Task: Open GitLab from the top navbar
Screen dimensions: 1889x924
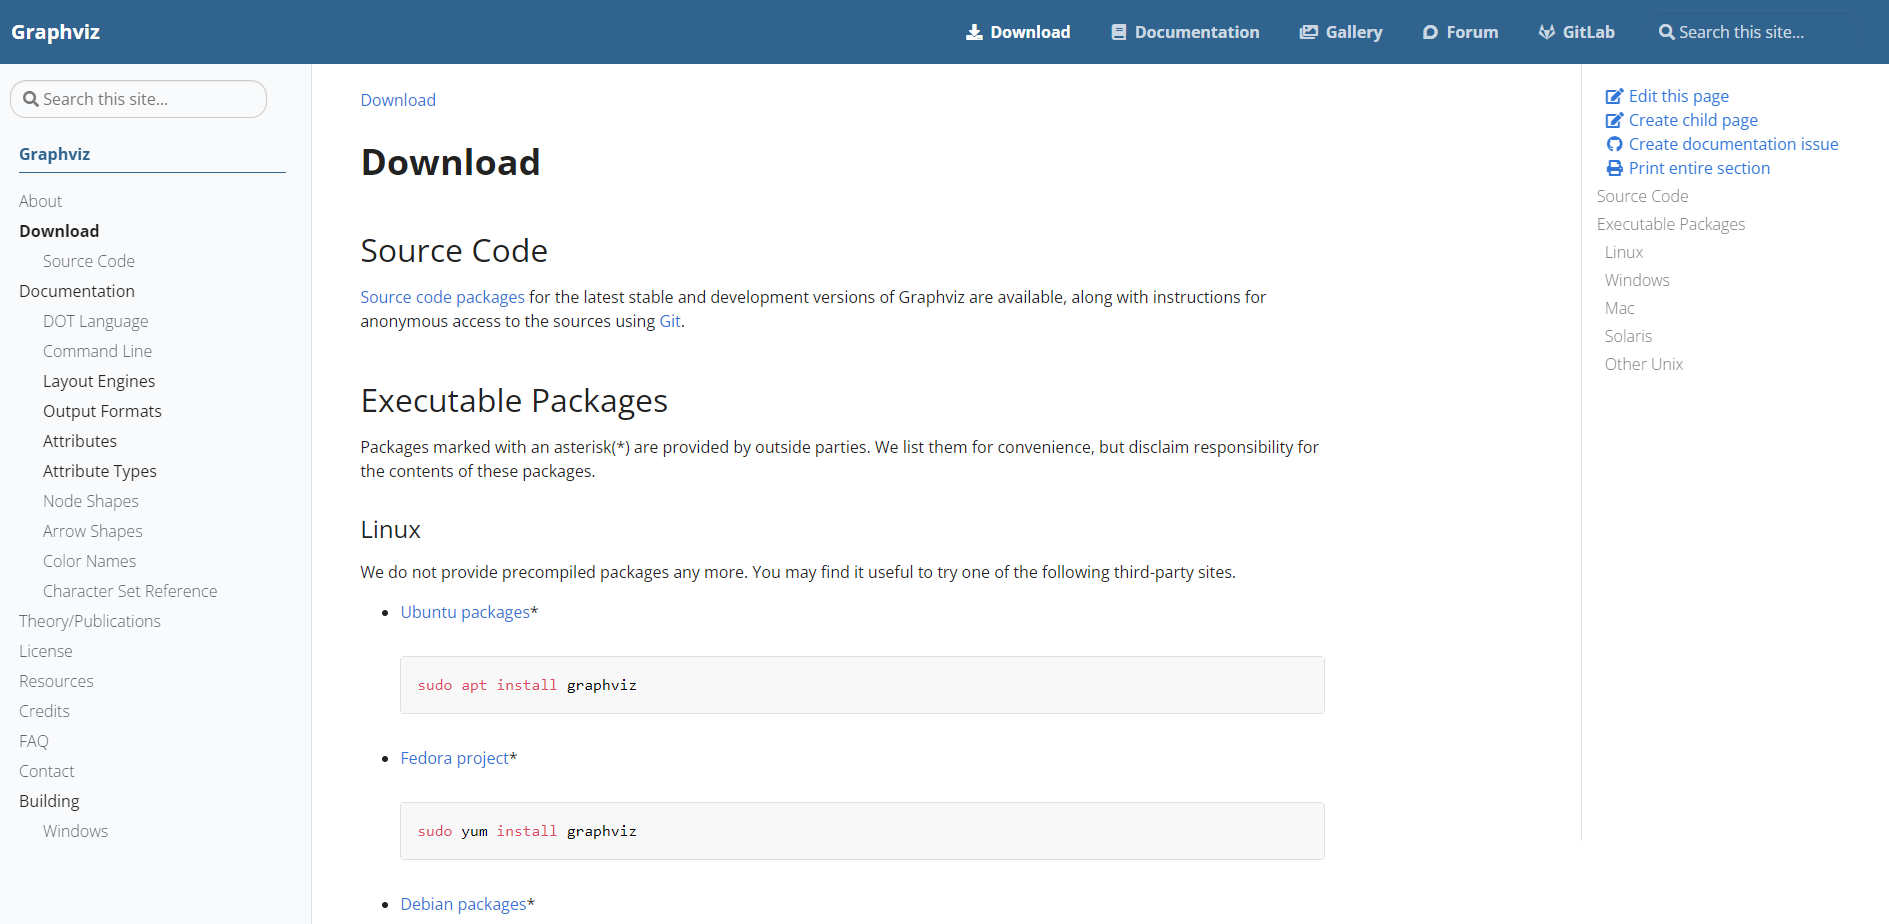Action: coord(1576,32)
